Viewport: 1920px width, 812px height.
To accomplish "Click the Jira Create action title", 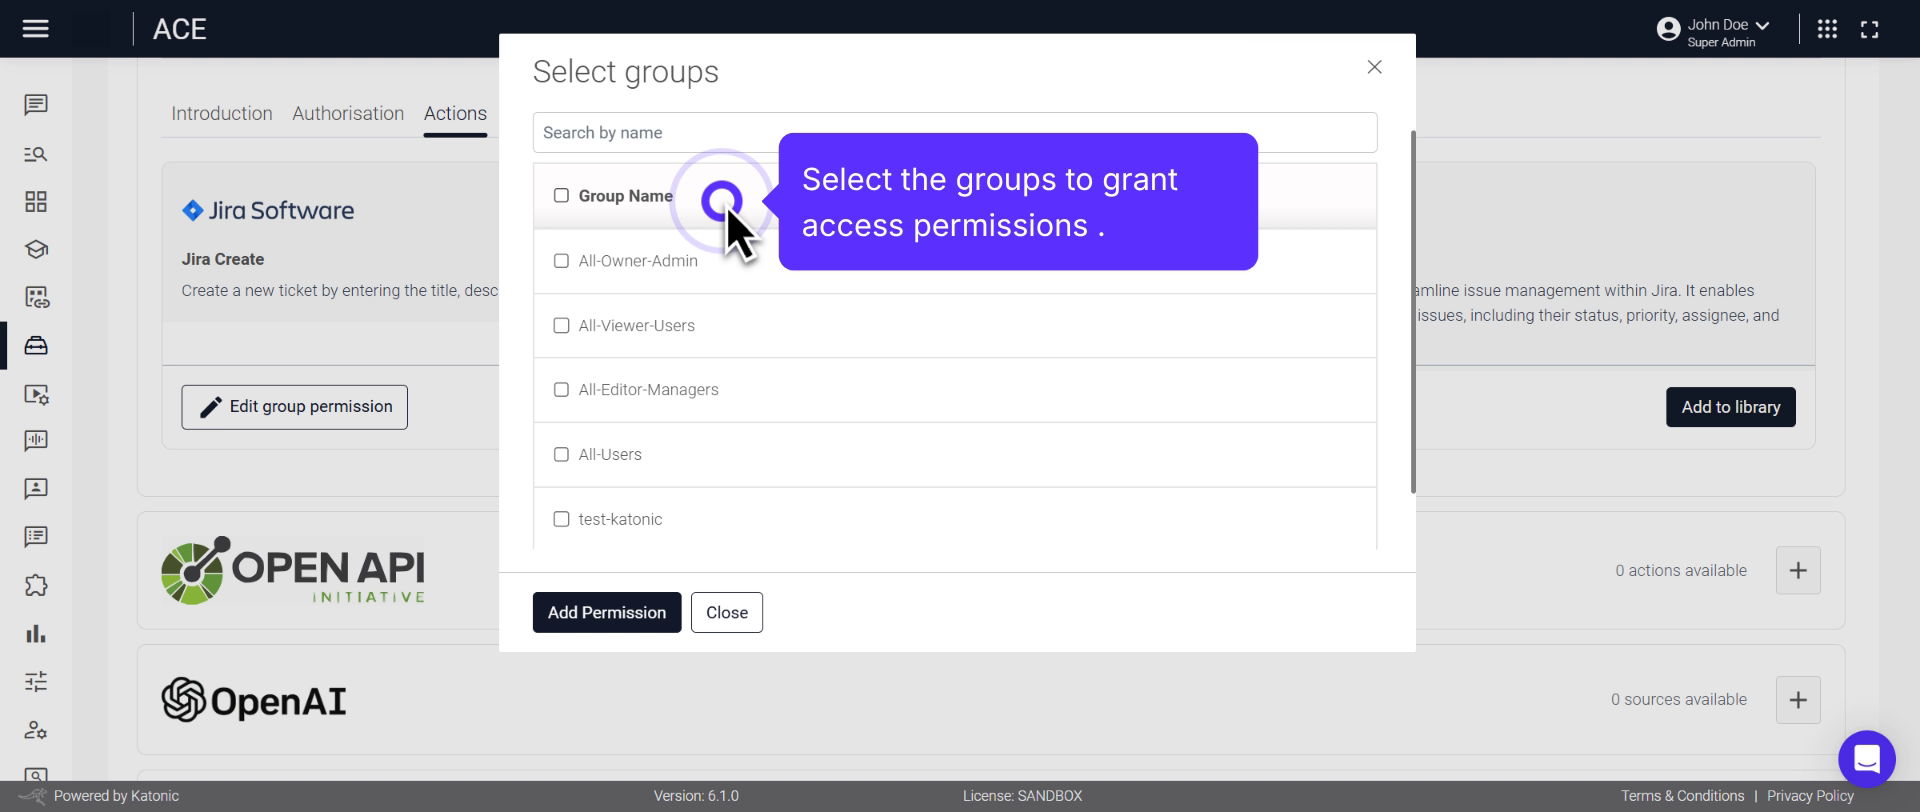I will click(x=223, y=259).
